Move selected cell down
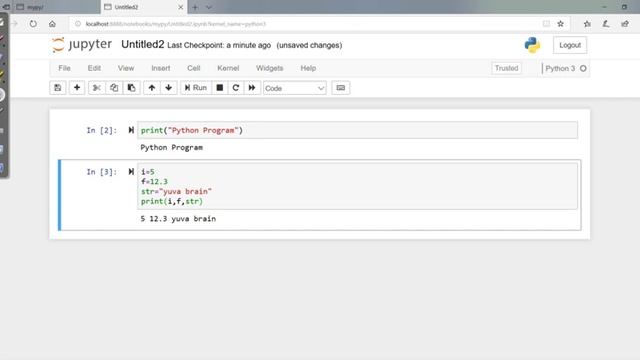This screenshot has height=360, width=640. point(169,88)
